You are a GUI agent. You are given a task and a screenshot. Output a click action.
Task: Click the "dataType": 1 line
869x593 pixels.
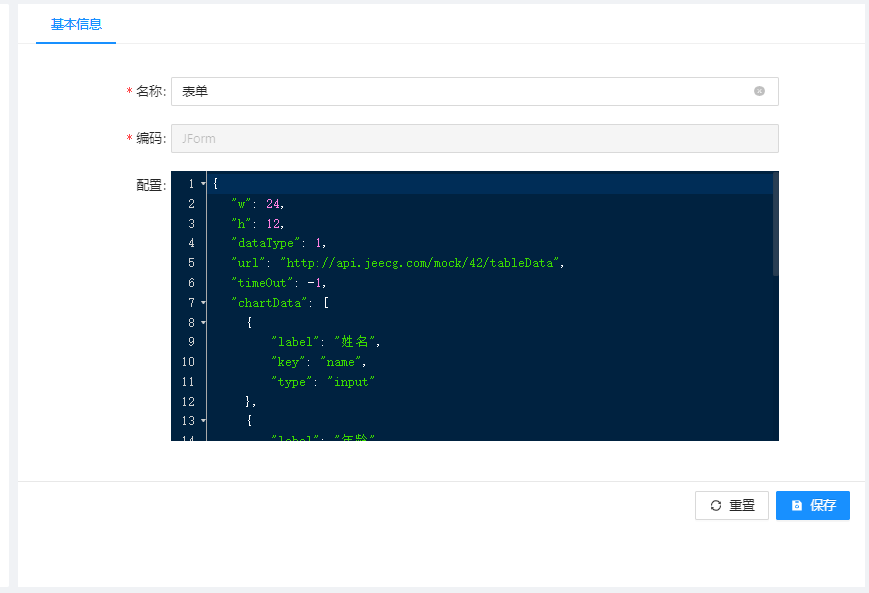point(279,243)
